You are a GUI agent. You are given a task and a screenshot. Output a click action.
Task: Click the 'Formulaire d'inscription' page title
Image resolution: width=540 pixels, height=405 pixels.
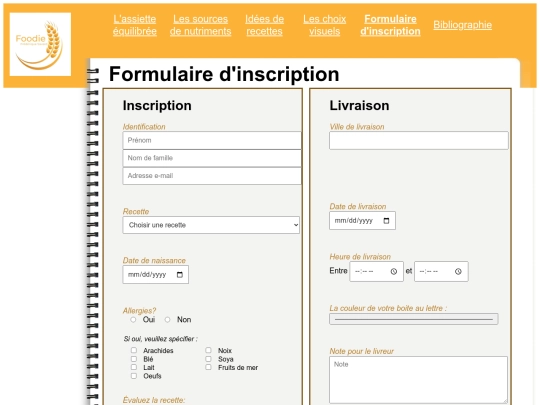(x=224, y=74)
